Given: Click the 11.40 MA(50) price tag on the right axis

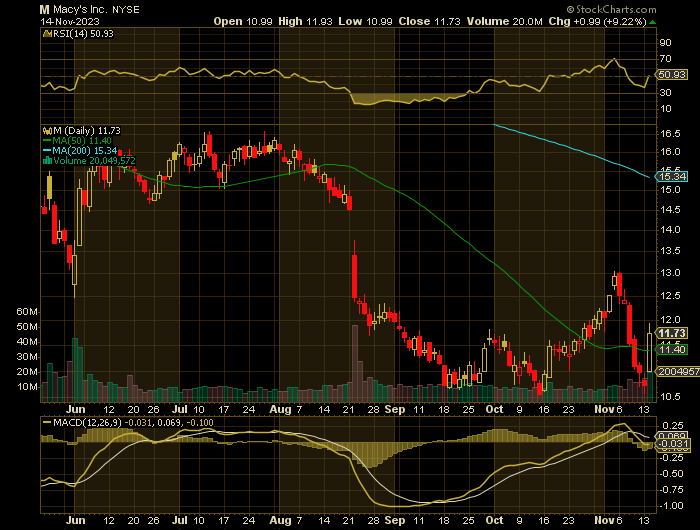Looking at the screenshot, I should point(672,349).
